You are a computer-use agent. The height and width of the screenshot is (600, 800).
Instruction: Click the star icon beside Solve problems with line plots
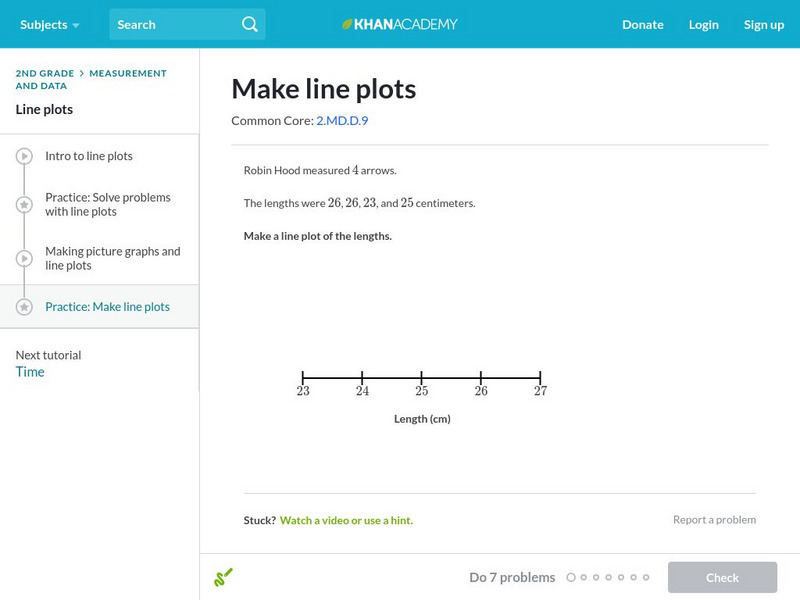pyautogui.click(x=24, y=205)
